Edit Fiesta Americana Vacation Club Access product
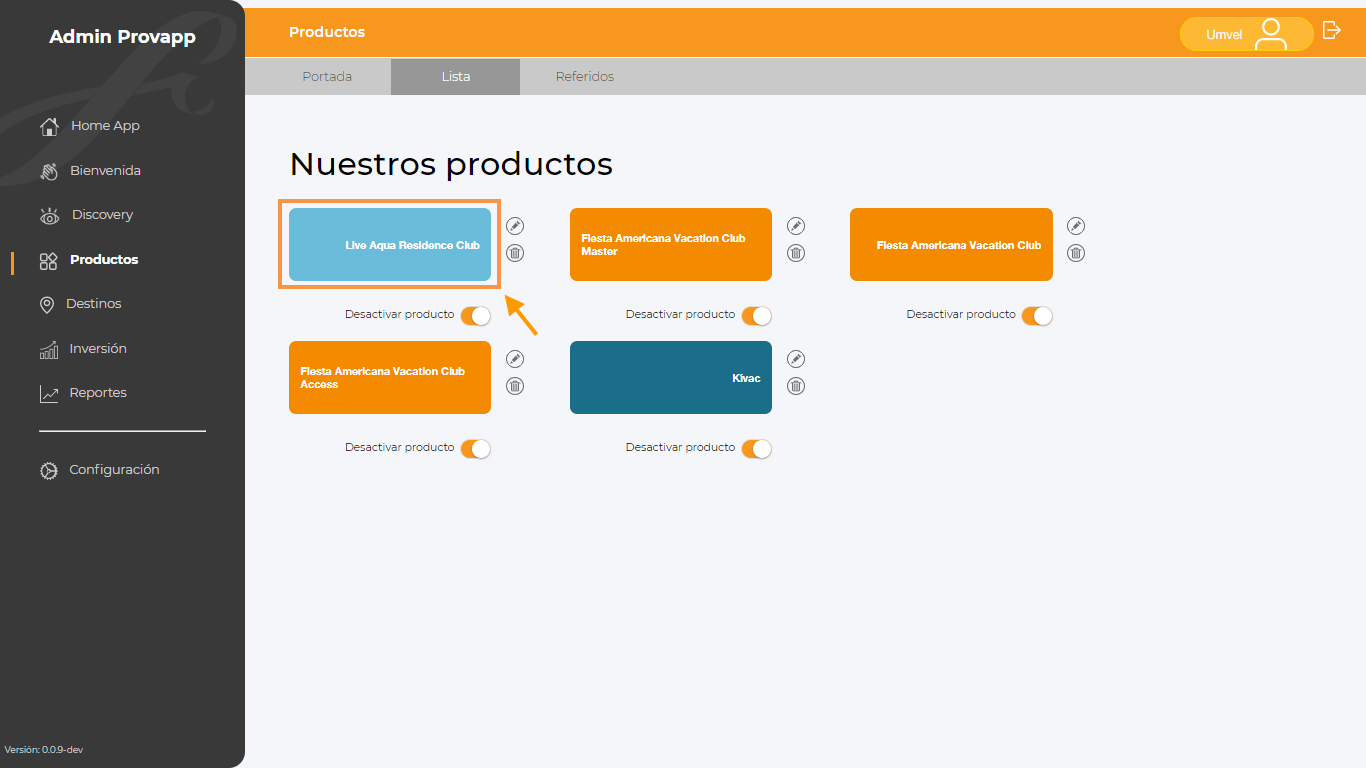Viewport: 1366px width, 768px height. [x=515, y=359]
